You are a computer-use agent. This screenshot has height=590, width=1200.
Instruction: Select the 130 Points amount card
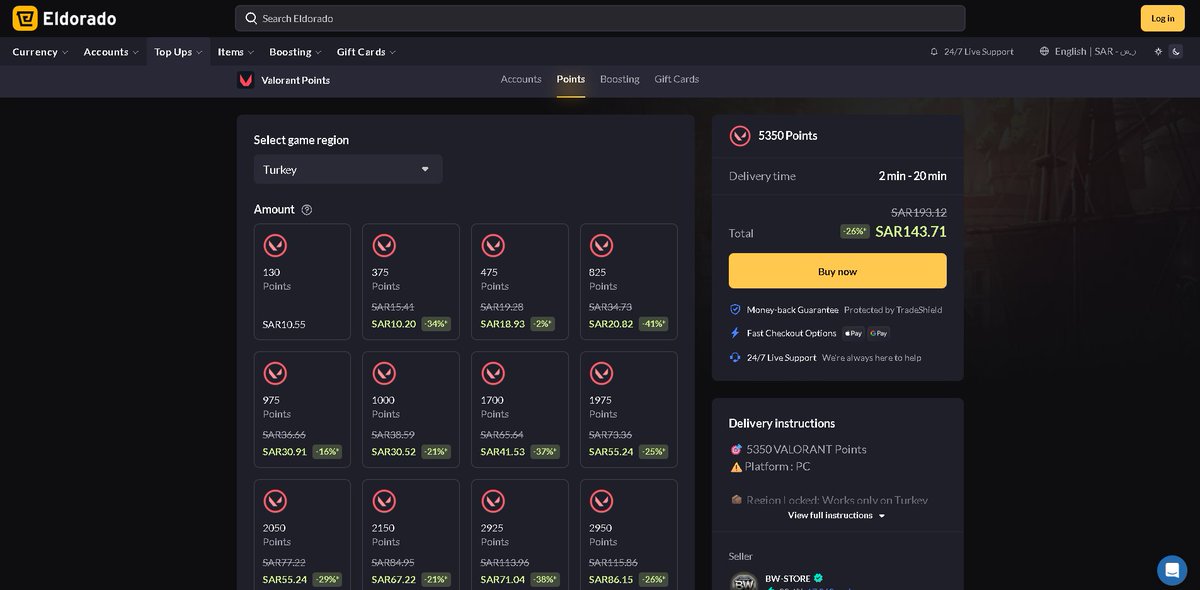coord(302,282)
